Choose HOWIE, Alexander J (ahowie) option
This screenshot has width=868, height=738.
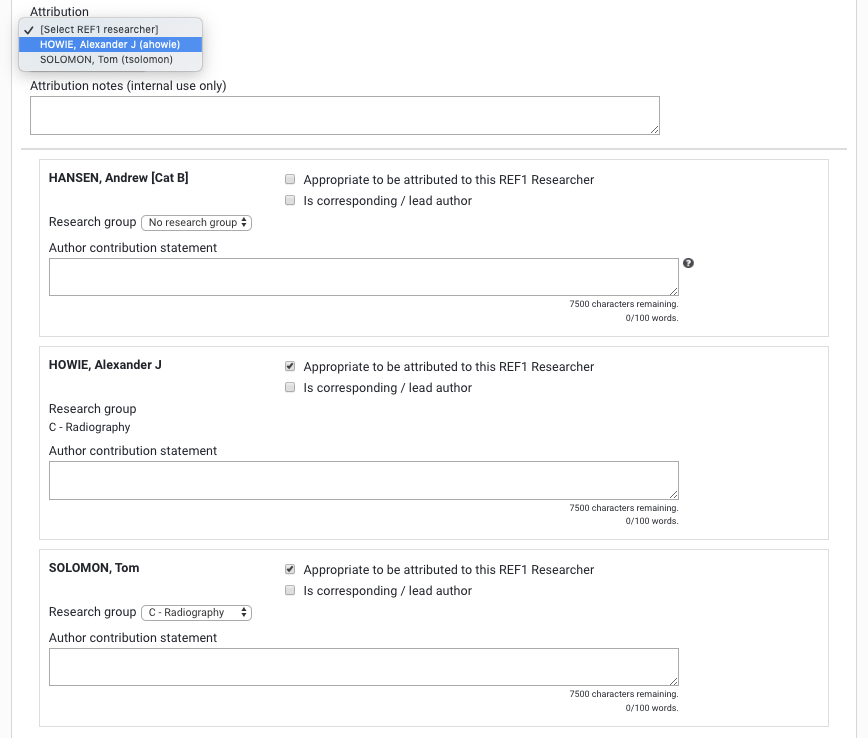110,44
